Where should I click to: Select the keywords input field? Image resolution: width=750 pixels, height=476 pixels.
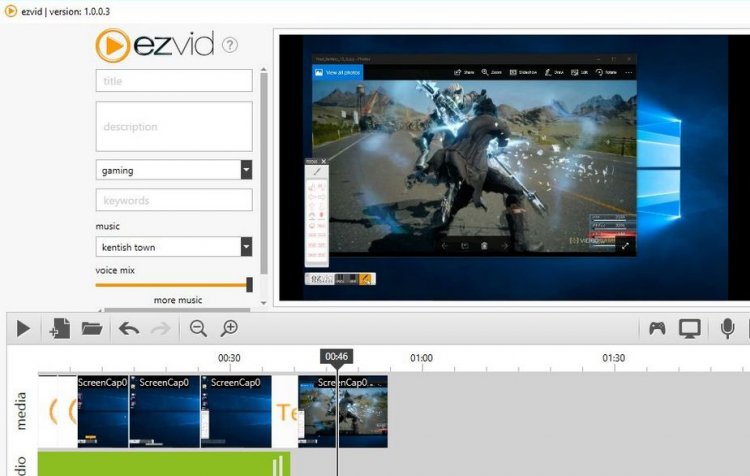click(x=174, y=200)
